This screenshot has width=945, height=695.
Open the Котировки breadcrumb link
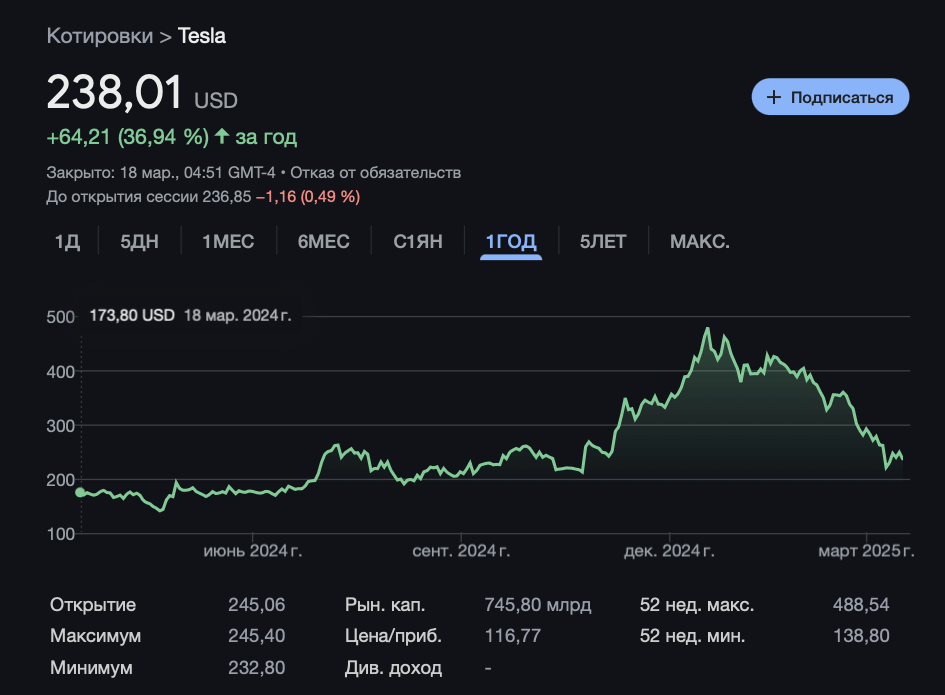pos(100,36)
